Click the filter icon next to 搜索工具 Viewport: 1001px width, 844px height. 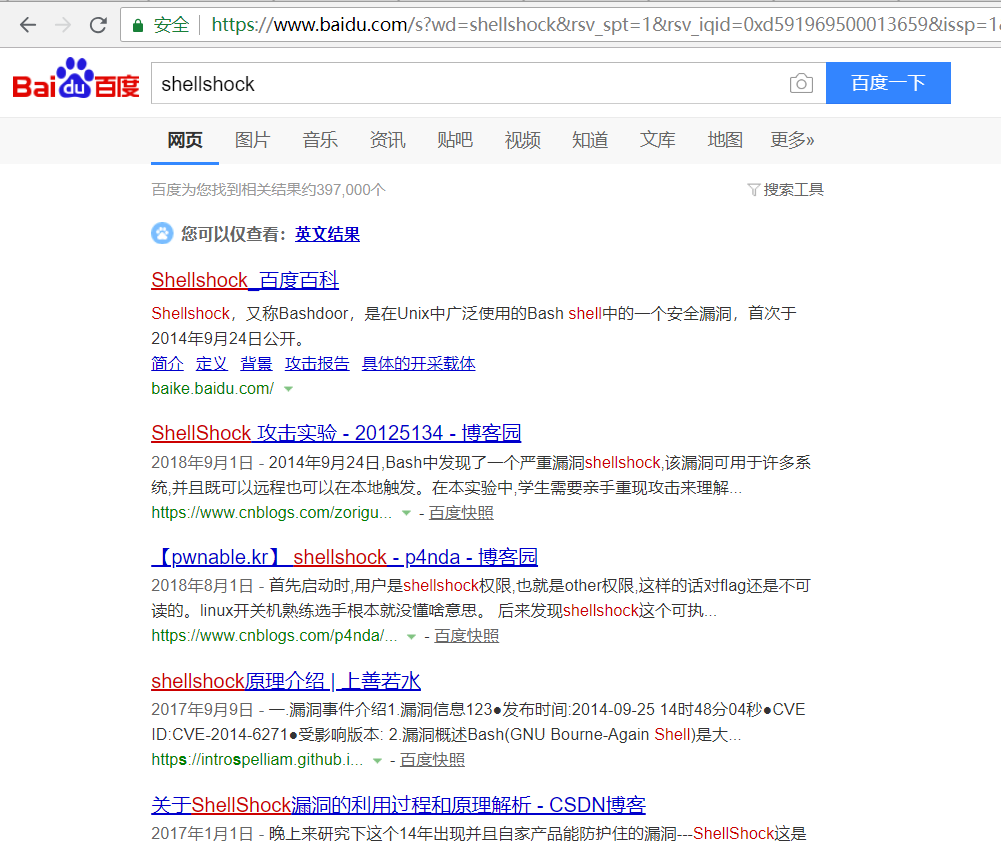pyautogui.click(x=753, y=190)
